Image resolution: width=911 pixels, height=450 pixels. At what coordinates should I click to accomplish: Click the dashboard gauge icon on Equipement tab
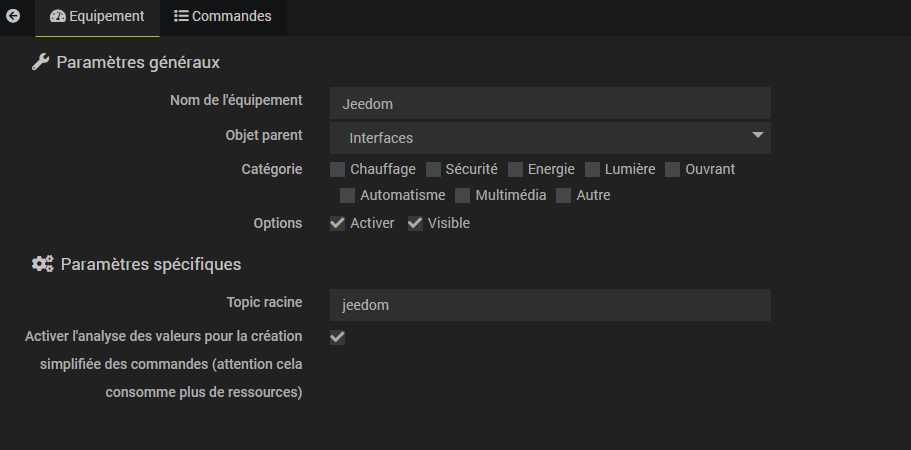pos(58,16)
